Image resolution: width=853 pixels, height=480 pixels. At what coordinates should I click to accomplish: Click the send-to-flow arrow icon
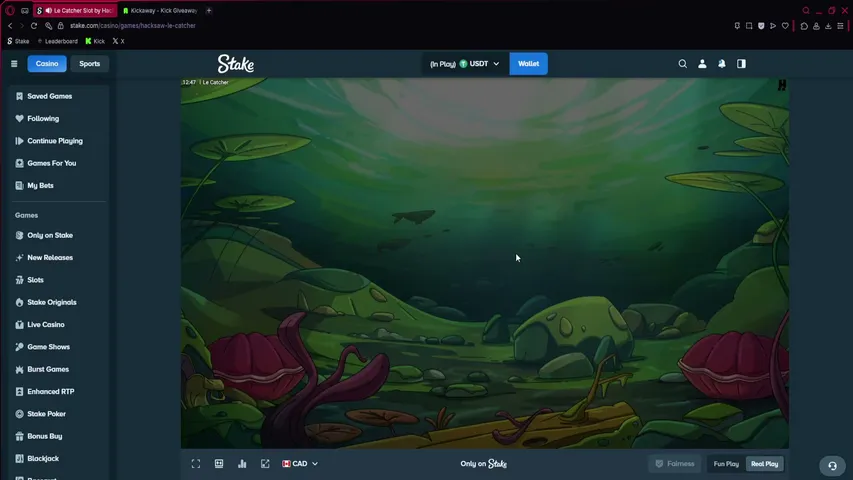tap(773, 26)
